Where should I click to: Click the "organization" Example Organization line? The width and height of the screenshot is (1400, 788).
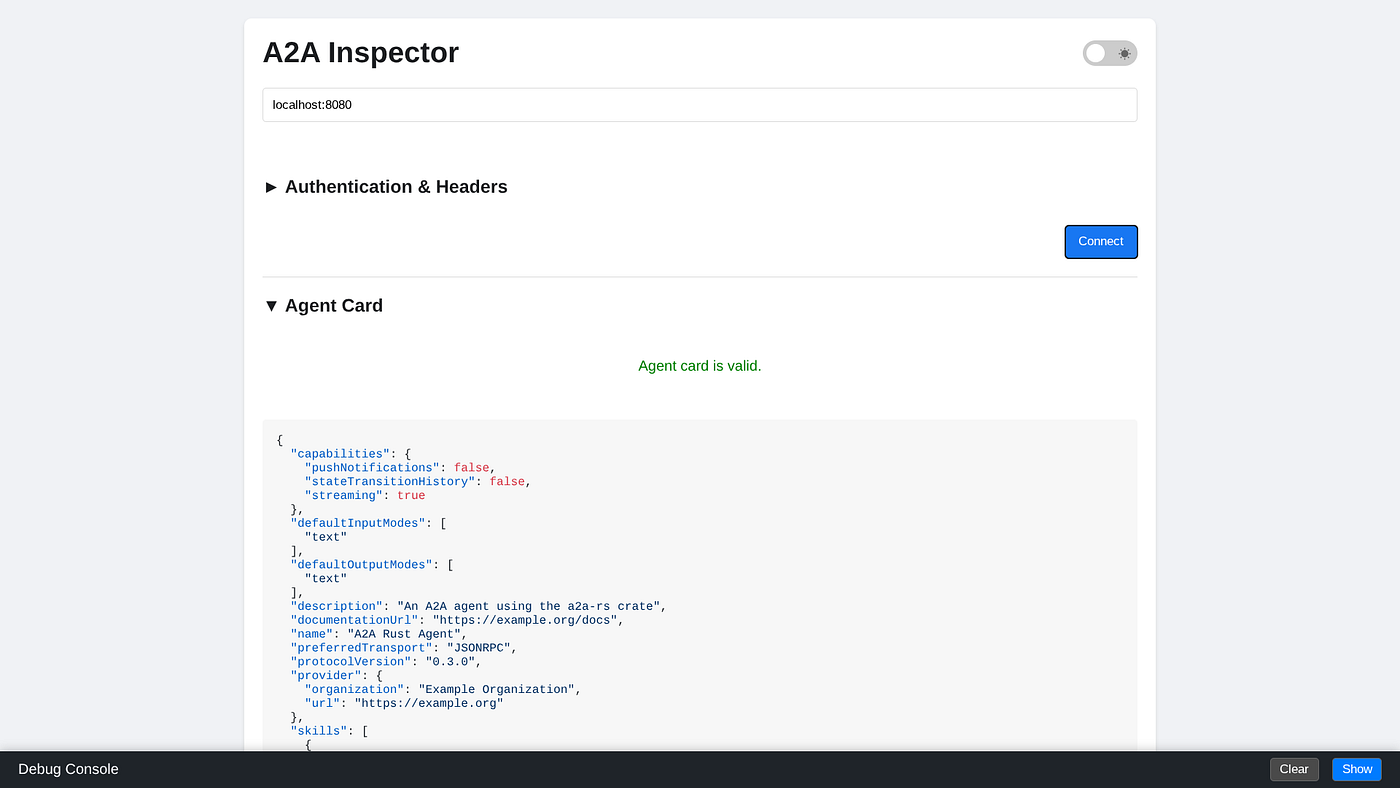(443, 690)
